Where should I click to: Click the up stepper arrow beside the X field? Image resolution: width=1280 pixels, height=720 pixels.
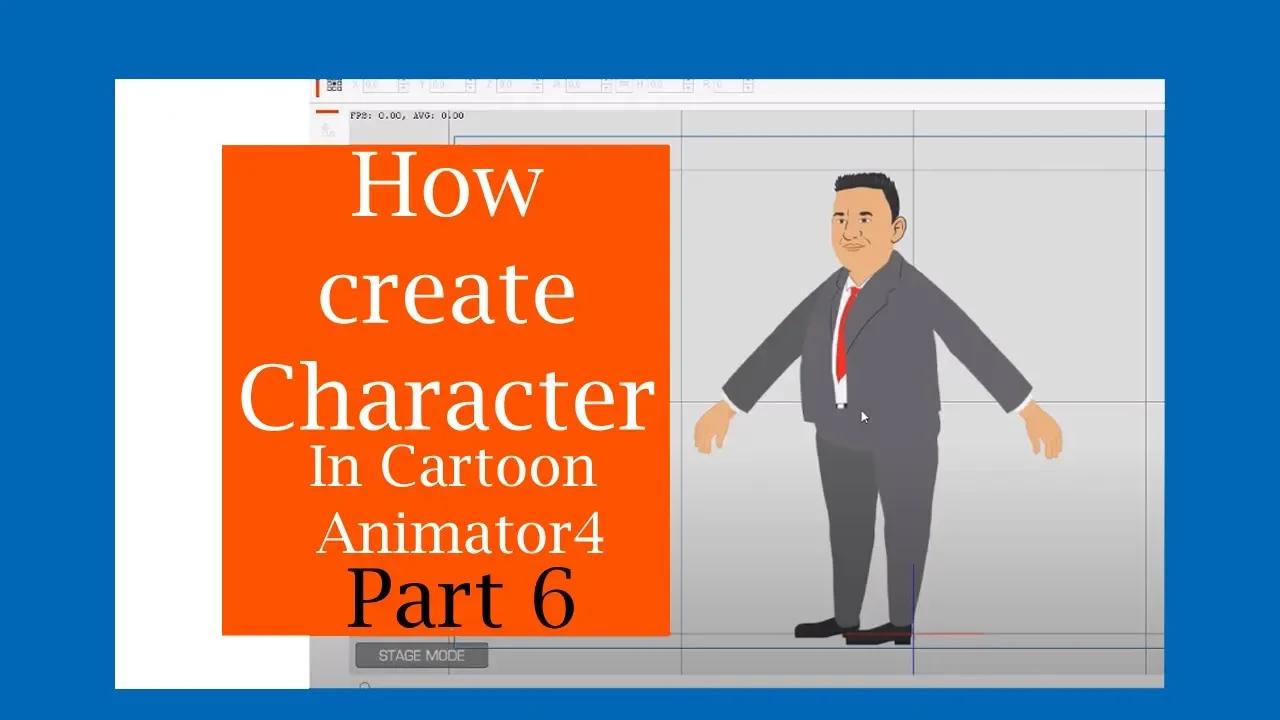coord(404,81)
